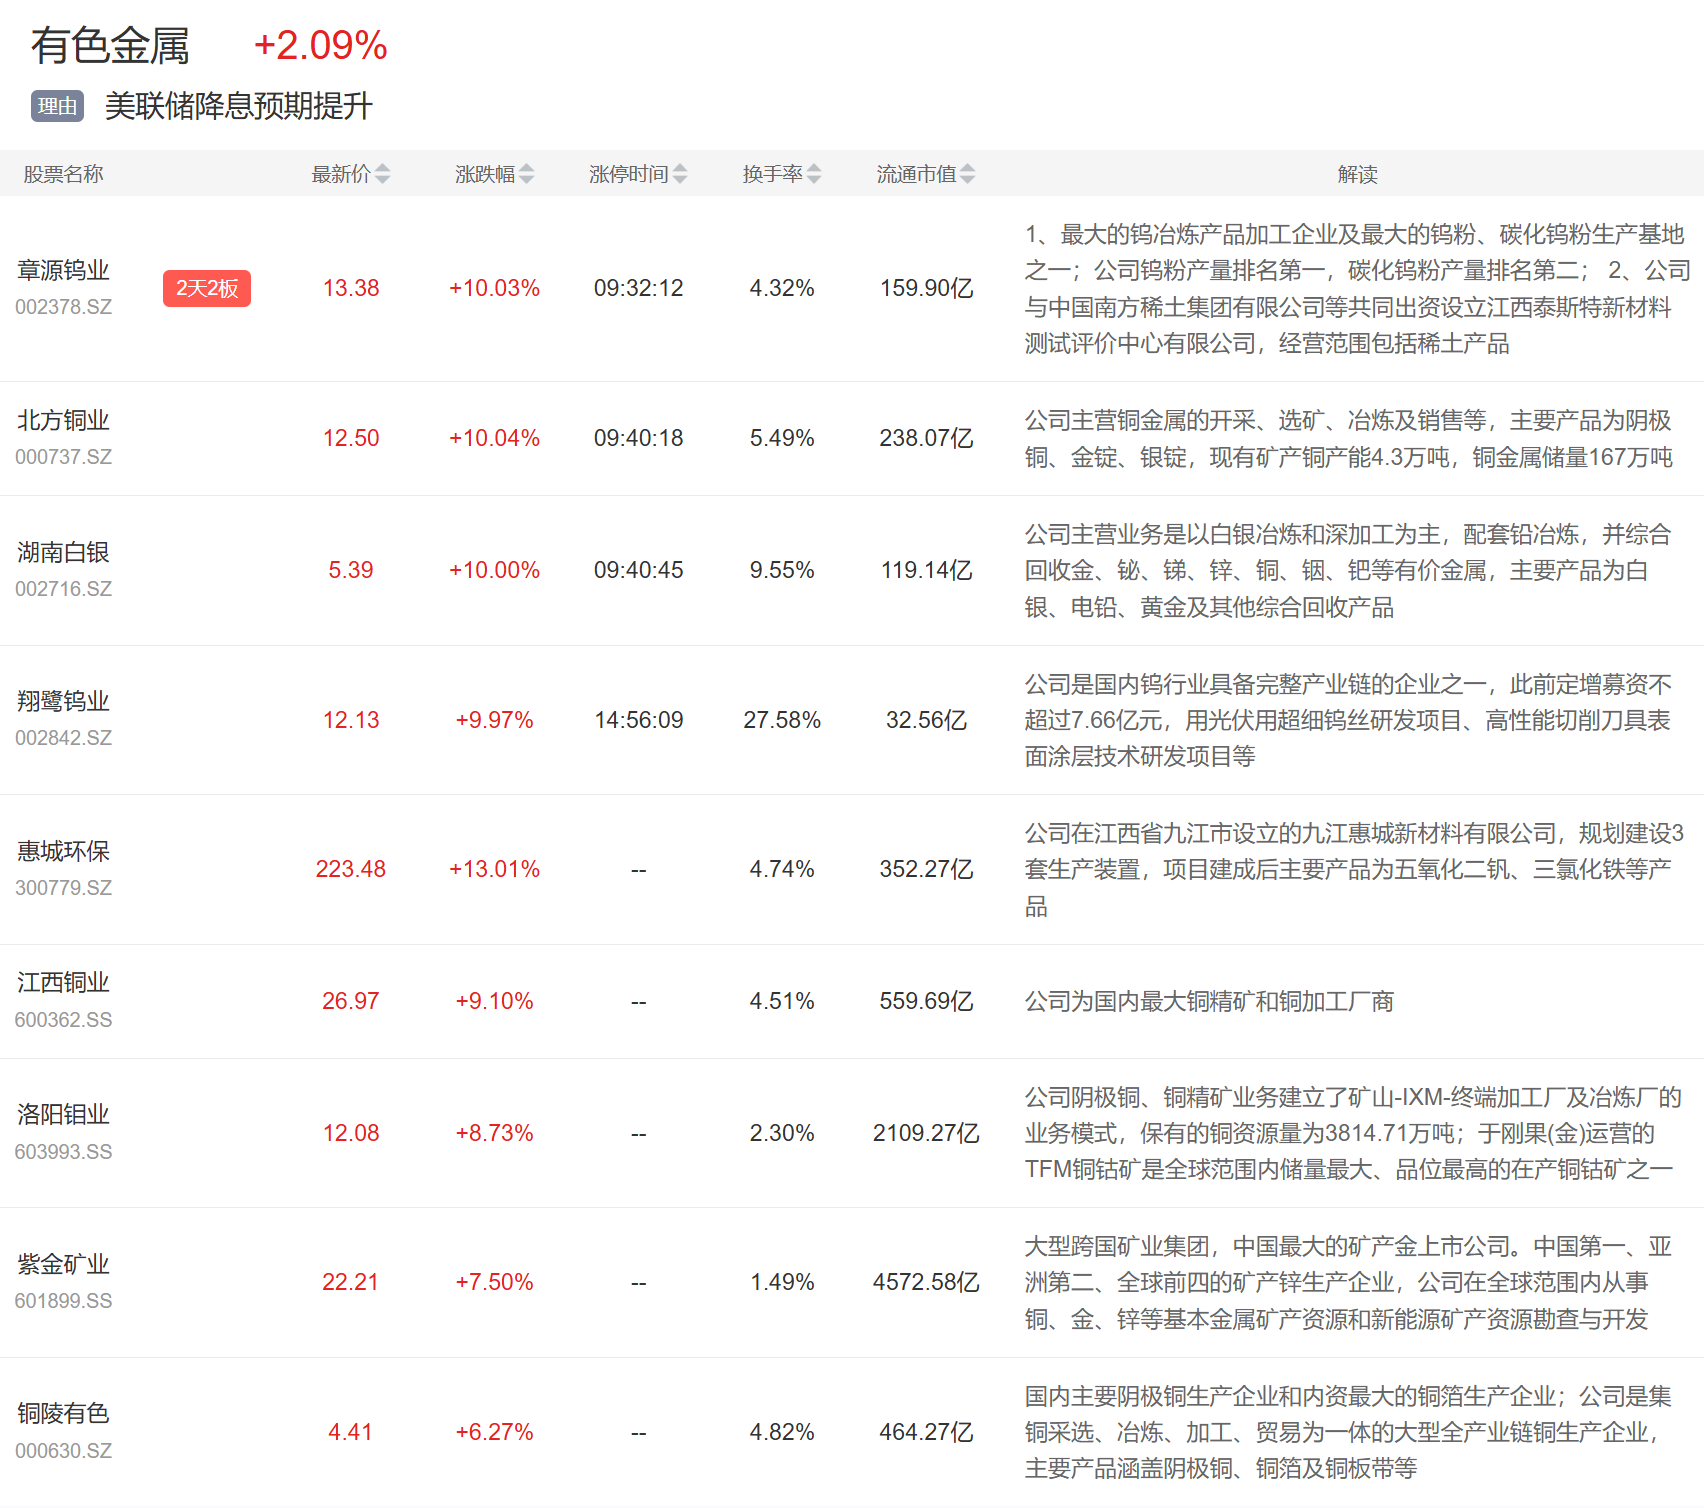Click change +7.50% for 紫金矿业
The width and height of the screenshot is (1704, 1508).
tap(494, 1282)
